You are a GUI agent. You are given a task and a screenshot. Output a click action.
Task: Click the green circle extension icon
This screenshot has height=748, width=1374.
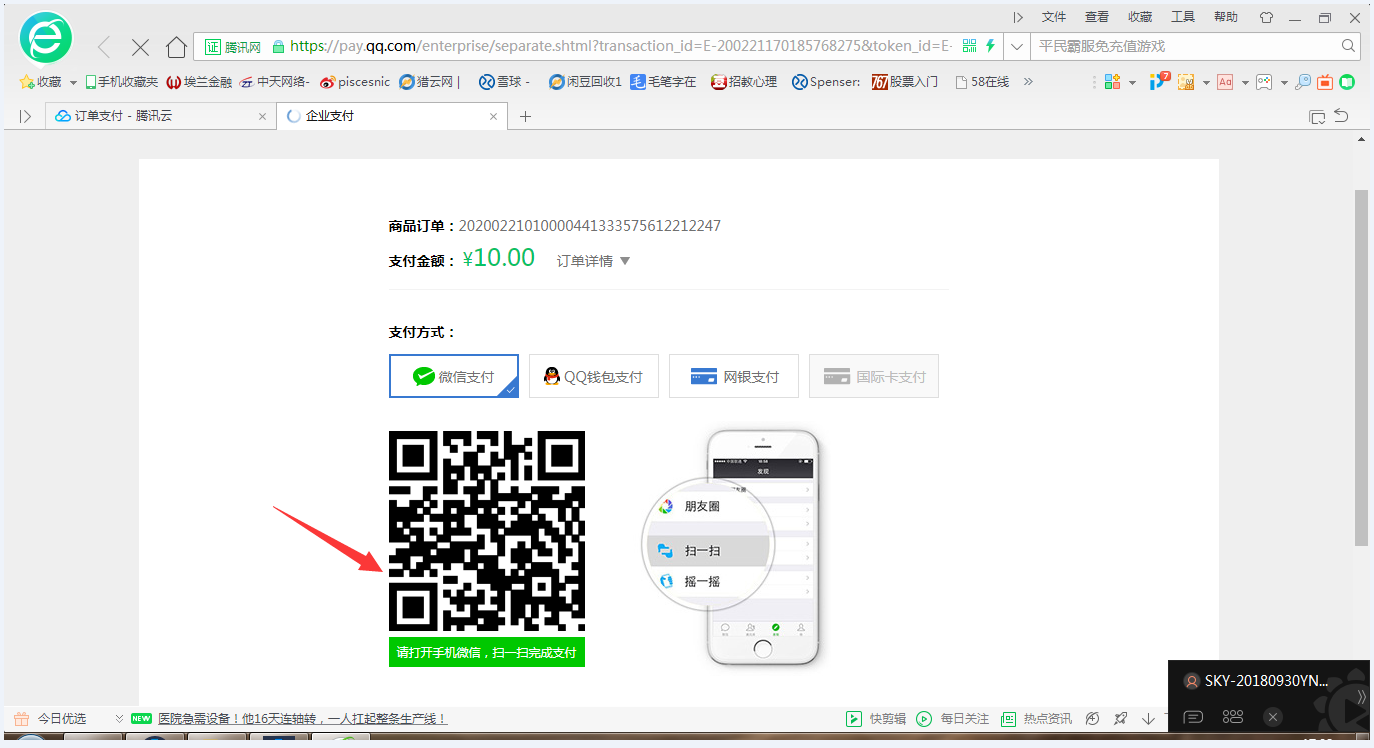[1347, 82]
